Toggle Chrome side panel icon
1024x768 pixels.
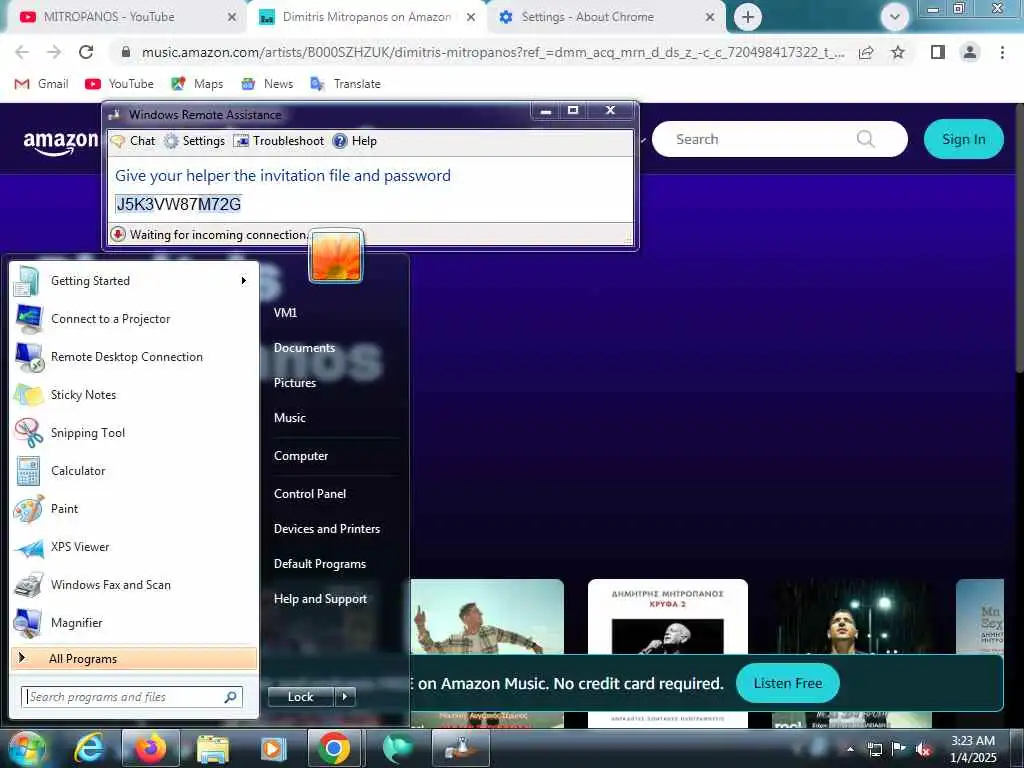point(938,52)
